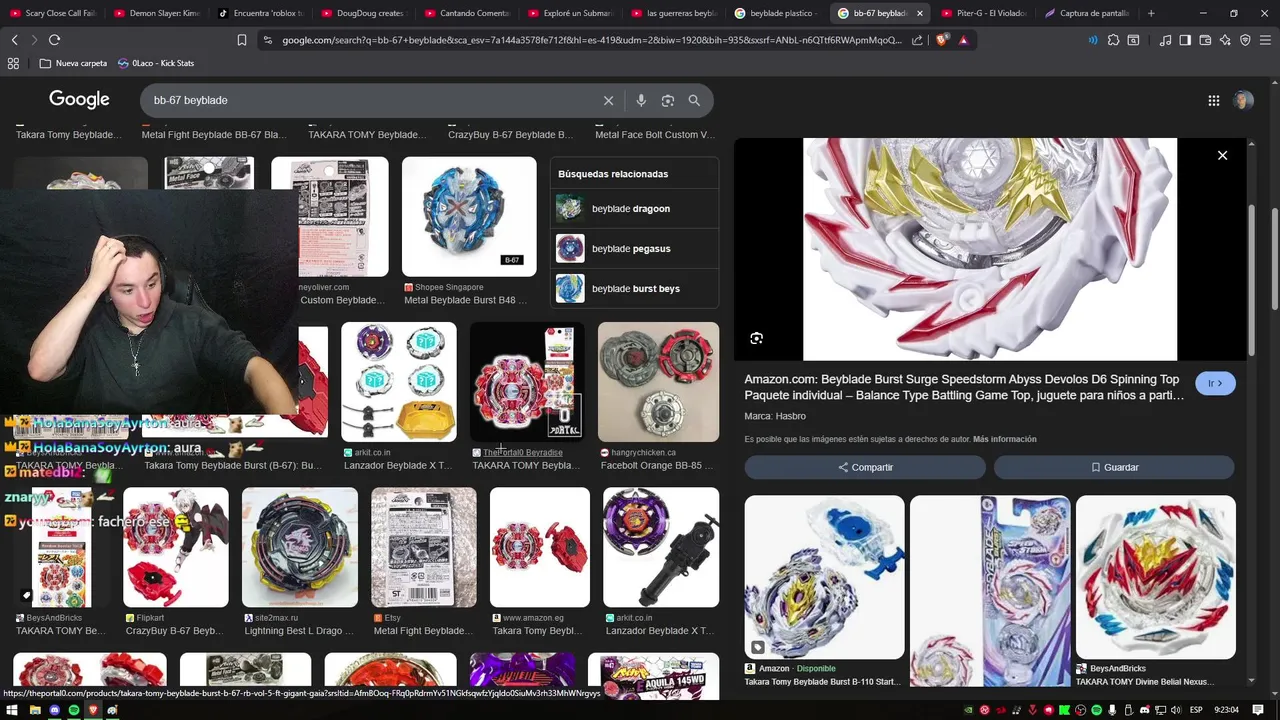This screenshot has height=720, width=1280.
Task: Switch to the beyblade plastico tab
Action: click(x=776, y=13)
